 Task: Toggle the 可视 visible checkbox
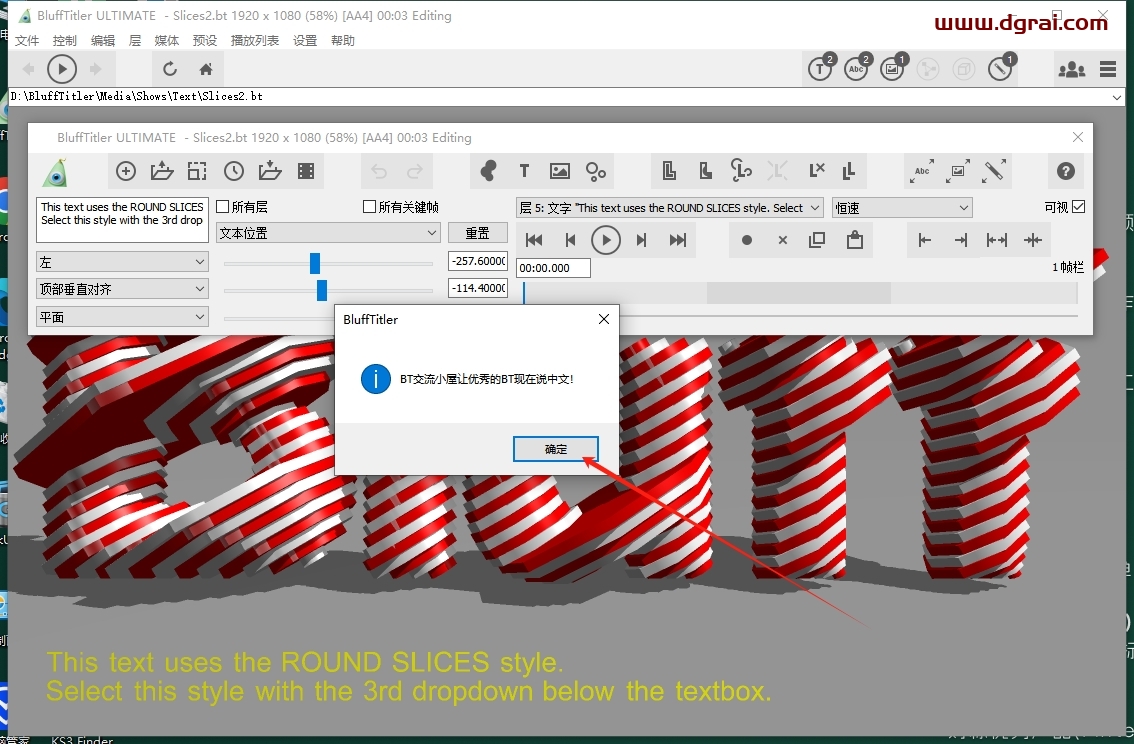pyautogui.click(x=1078, y=207)
